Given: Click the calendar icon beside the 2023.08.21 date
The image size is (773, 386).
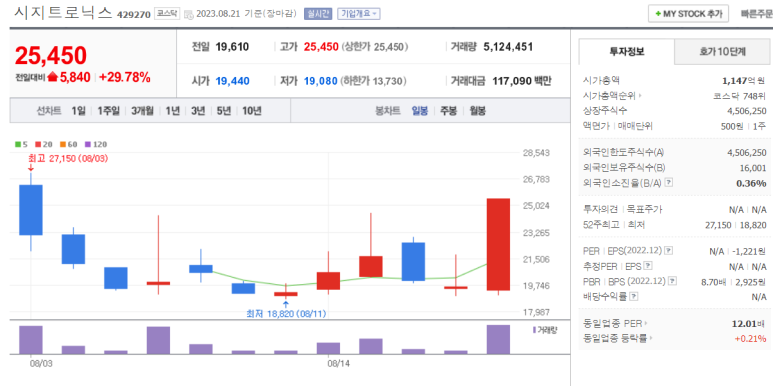Looking at the screenshot, I should 189,14.
